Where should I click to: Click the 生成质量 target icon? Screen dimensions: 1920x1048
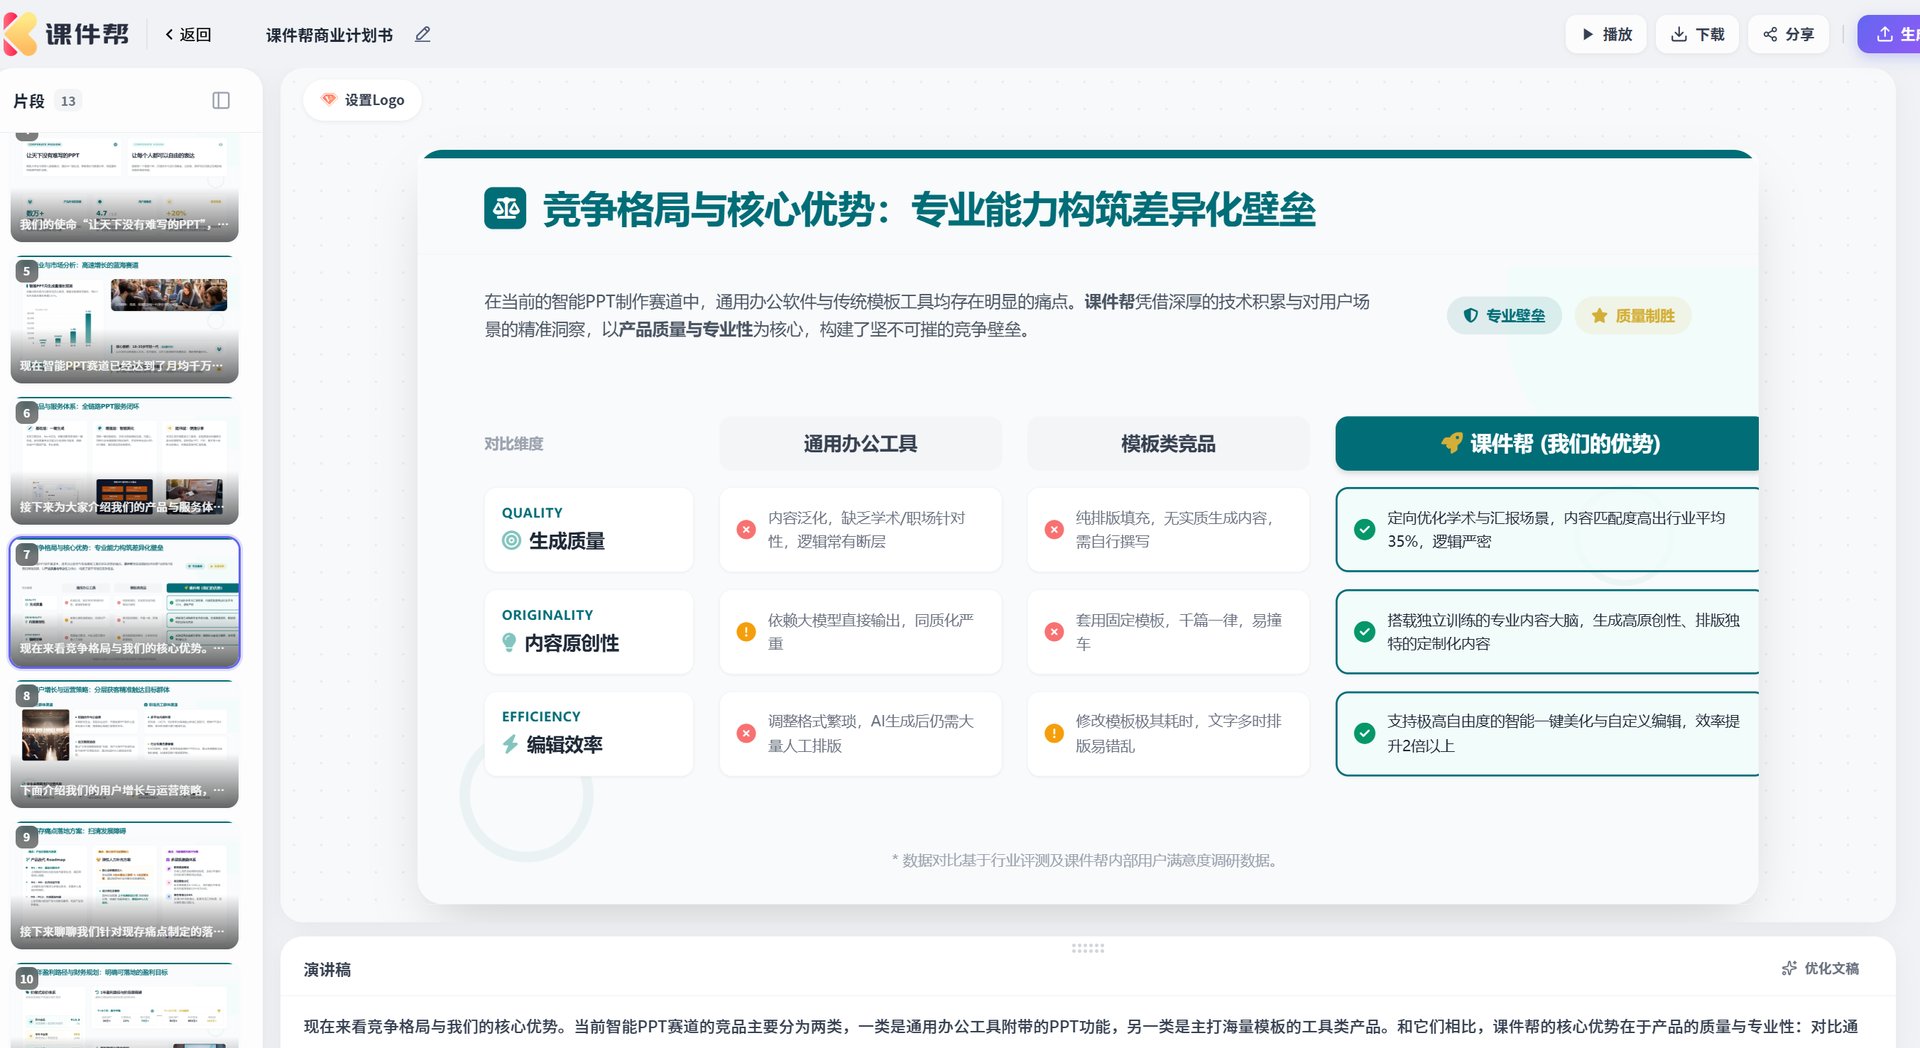pos(511,541)
